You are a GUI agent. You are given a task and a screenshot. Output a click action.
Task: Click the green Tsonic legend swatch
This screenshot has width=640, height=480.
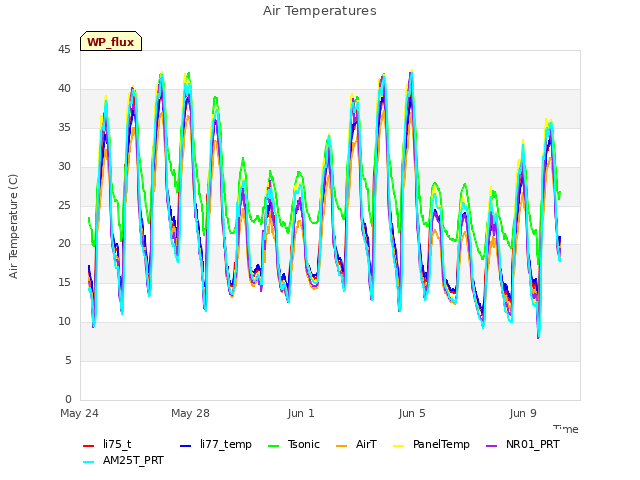coord(273,446)
